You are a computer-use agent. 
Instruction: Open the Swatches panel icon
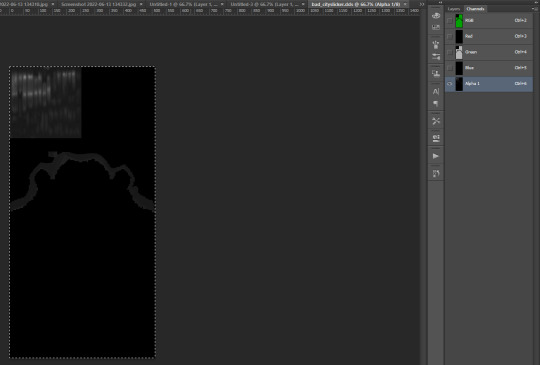pyautogui.click(x=436, y=27)
